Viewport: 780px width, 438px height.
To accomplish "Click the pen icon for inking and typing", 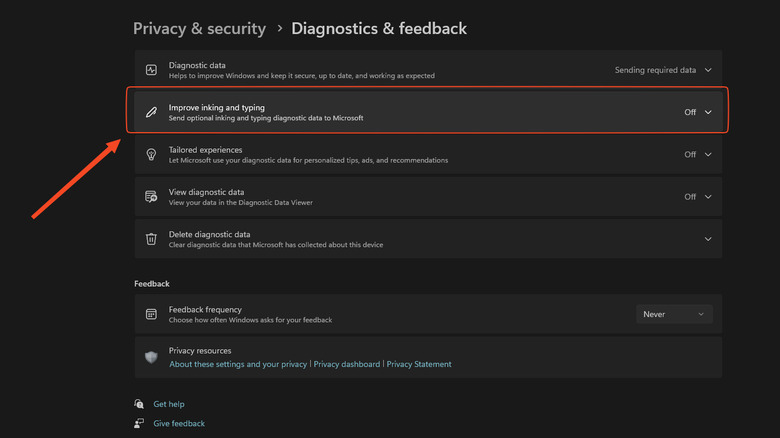I will click(x=151, y=112).
